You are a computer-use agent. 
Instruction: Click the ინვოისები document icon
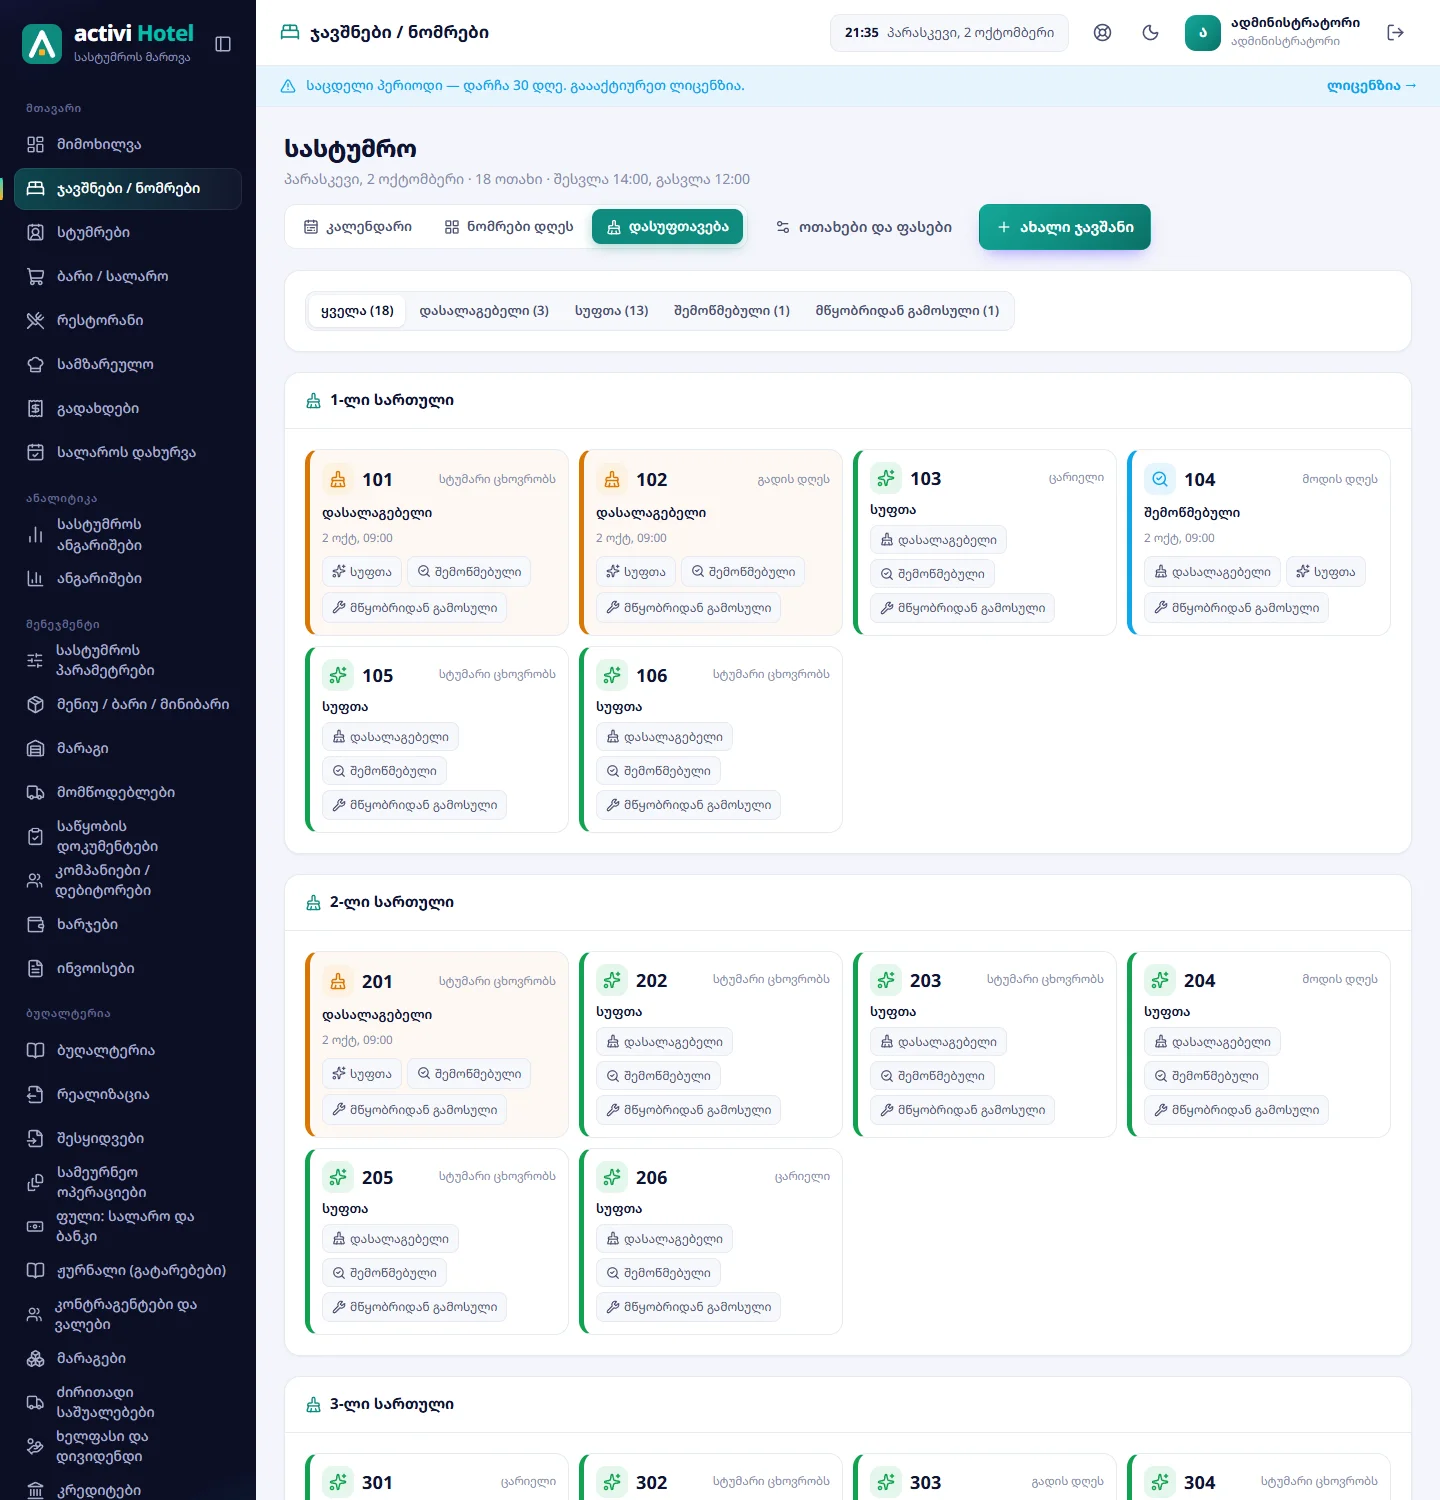35,968
